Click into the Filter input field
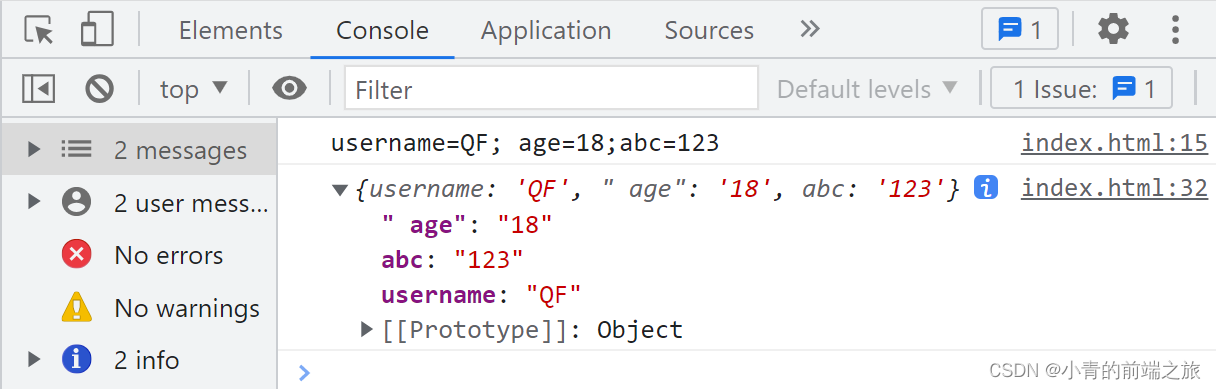 [x=551, y=89]
